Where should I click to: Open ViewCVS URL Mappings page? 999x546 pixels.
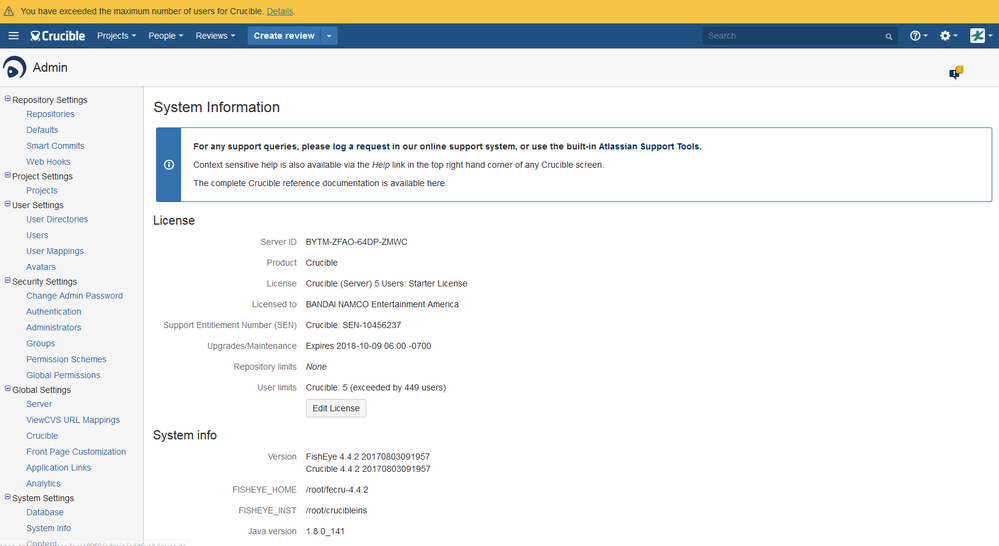[x=73, y=420]
